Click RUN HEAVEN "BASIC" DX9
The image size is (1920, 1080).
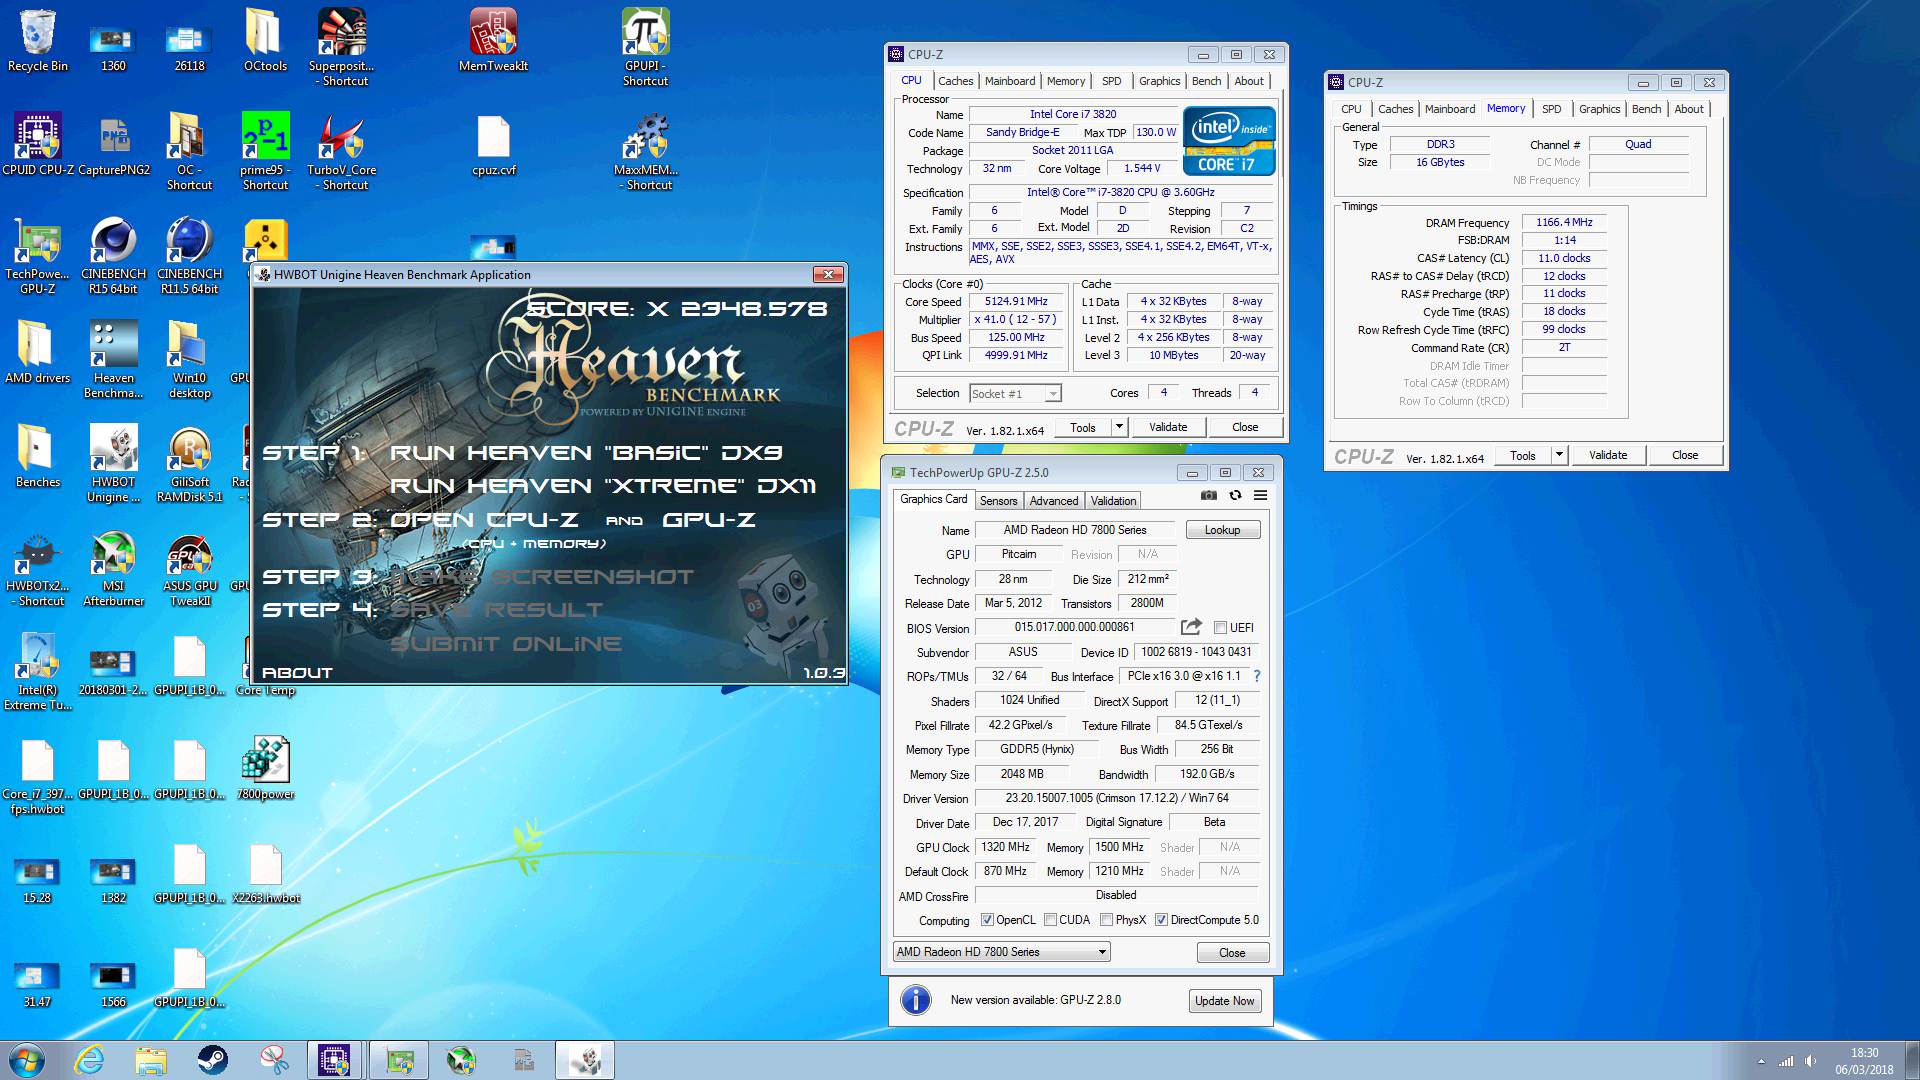pos(586,453)
